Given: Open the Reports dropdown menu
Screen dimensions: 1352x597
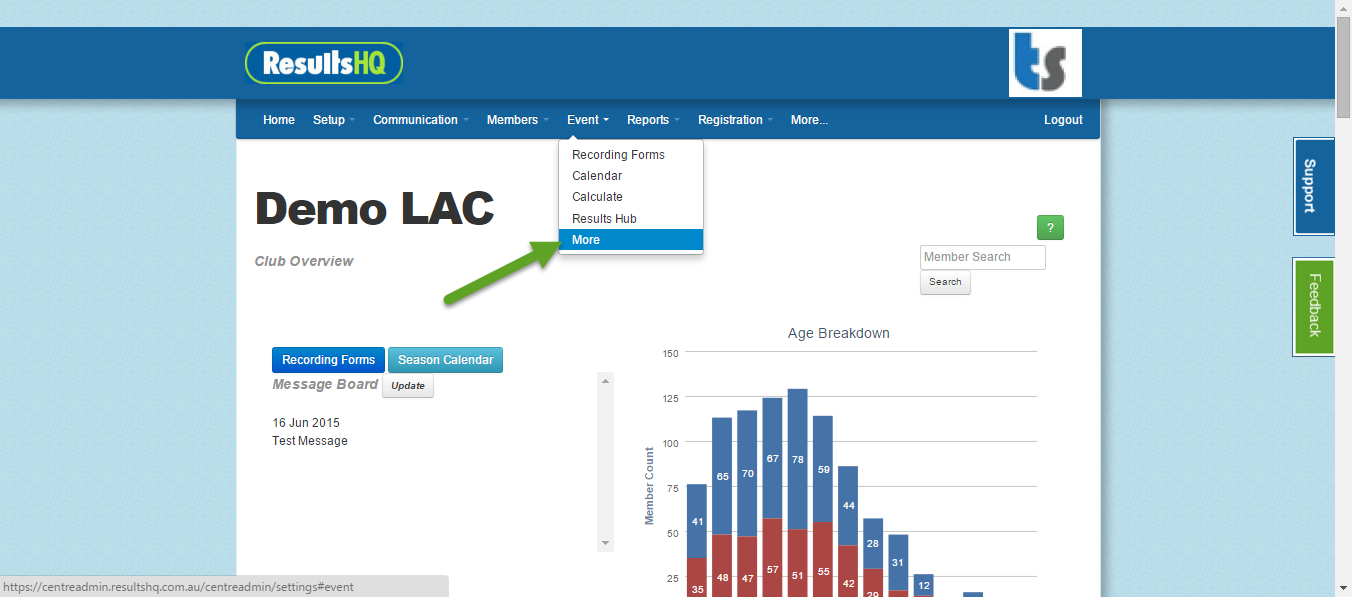Looking at the screenshot, I should tap(648, 119).
